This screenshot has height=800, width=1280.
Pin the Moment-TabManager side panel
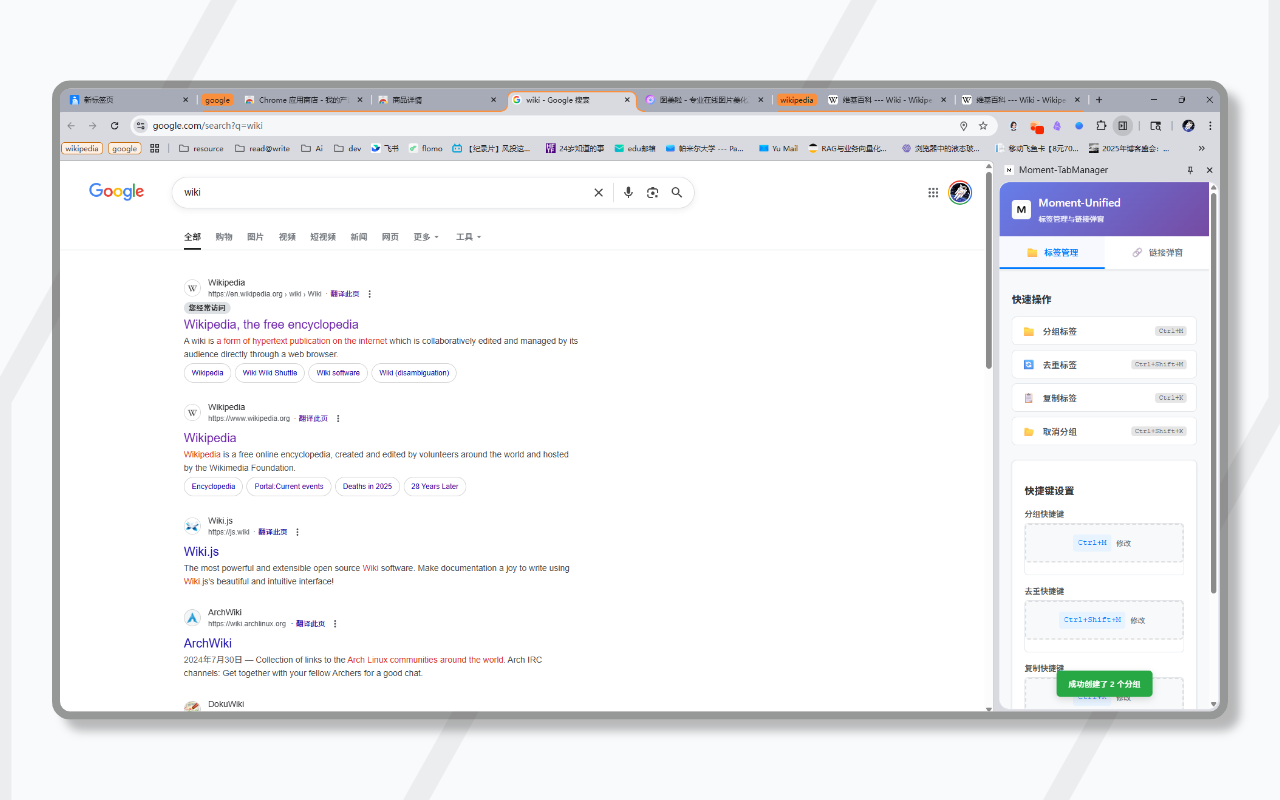point(1190,170)
